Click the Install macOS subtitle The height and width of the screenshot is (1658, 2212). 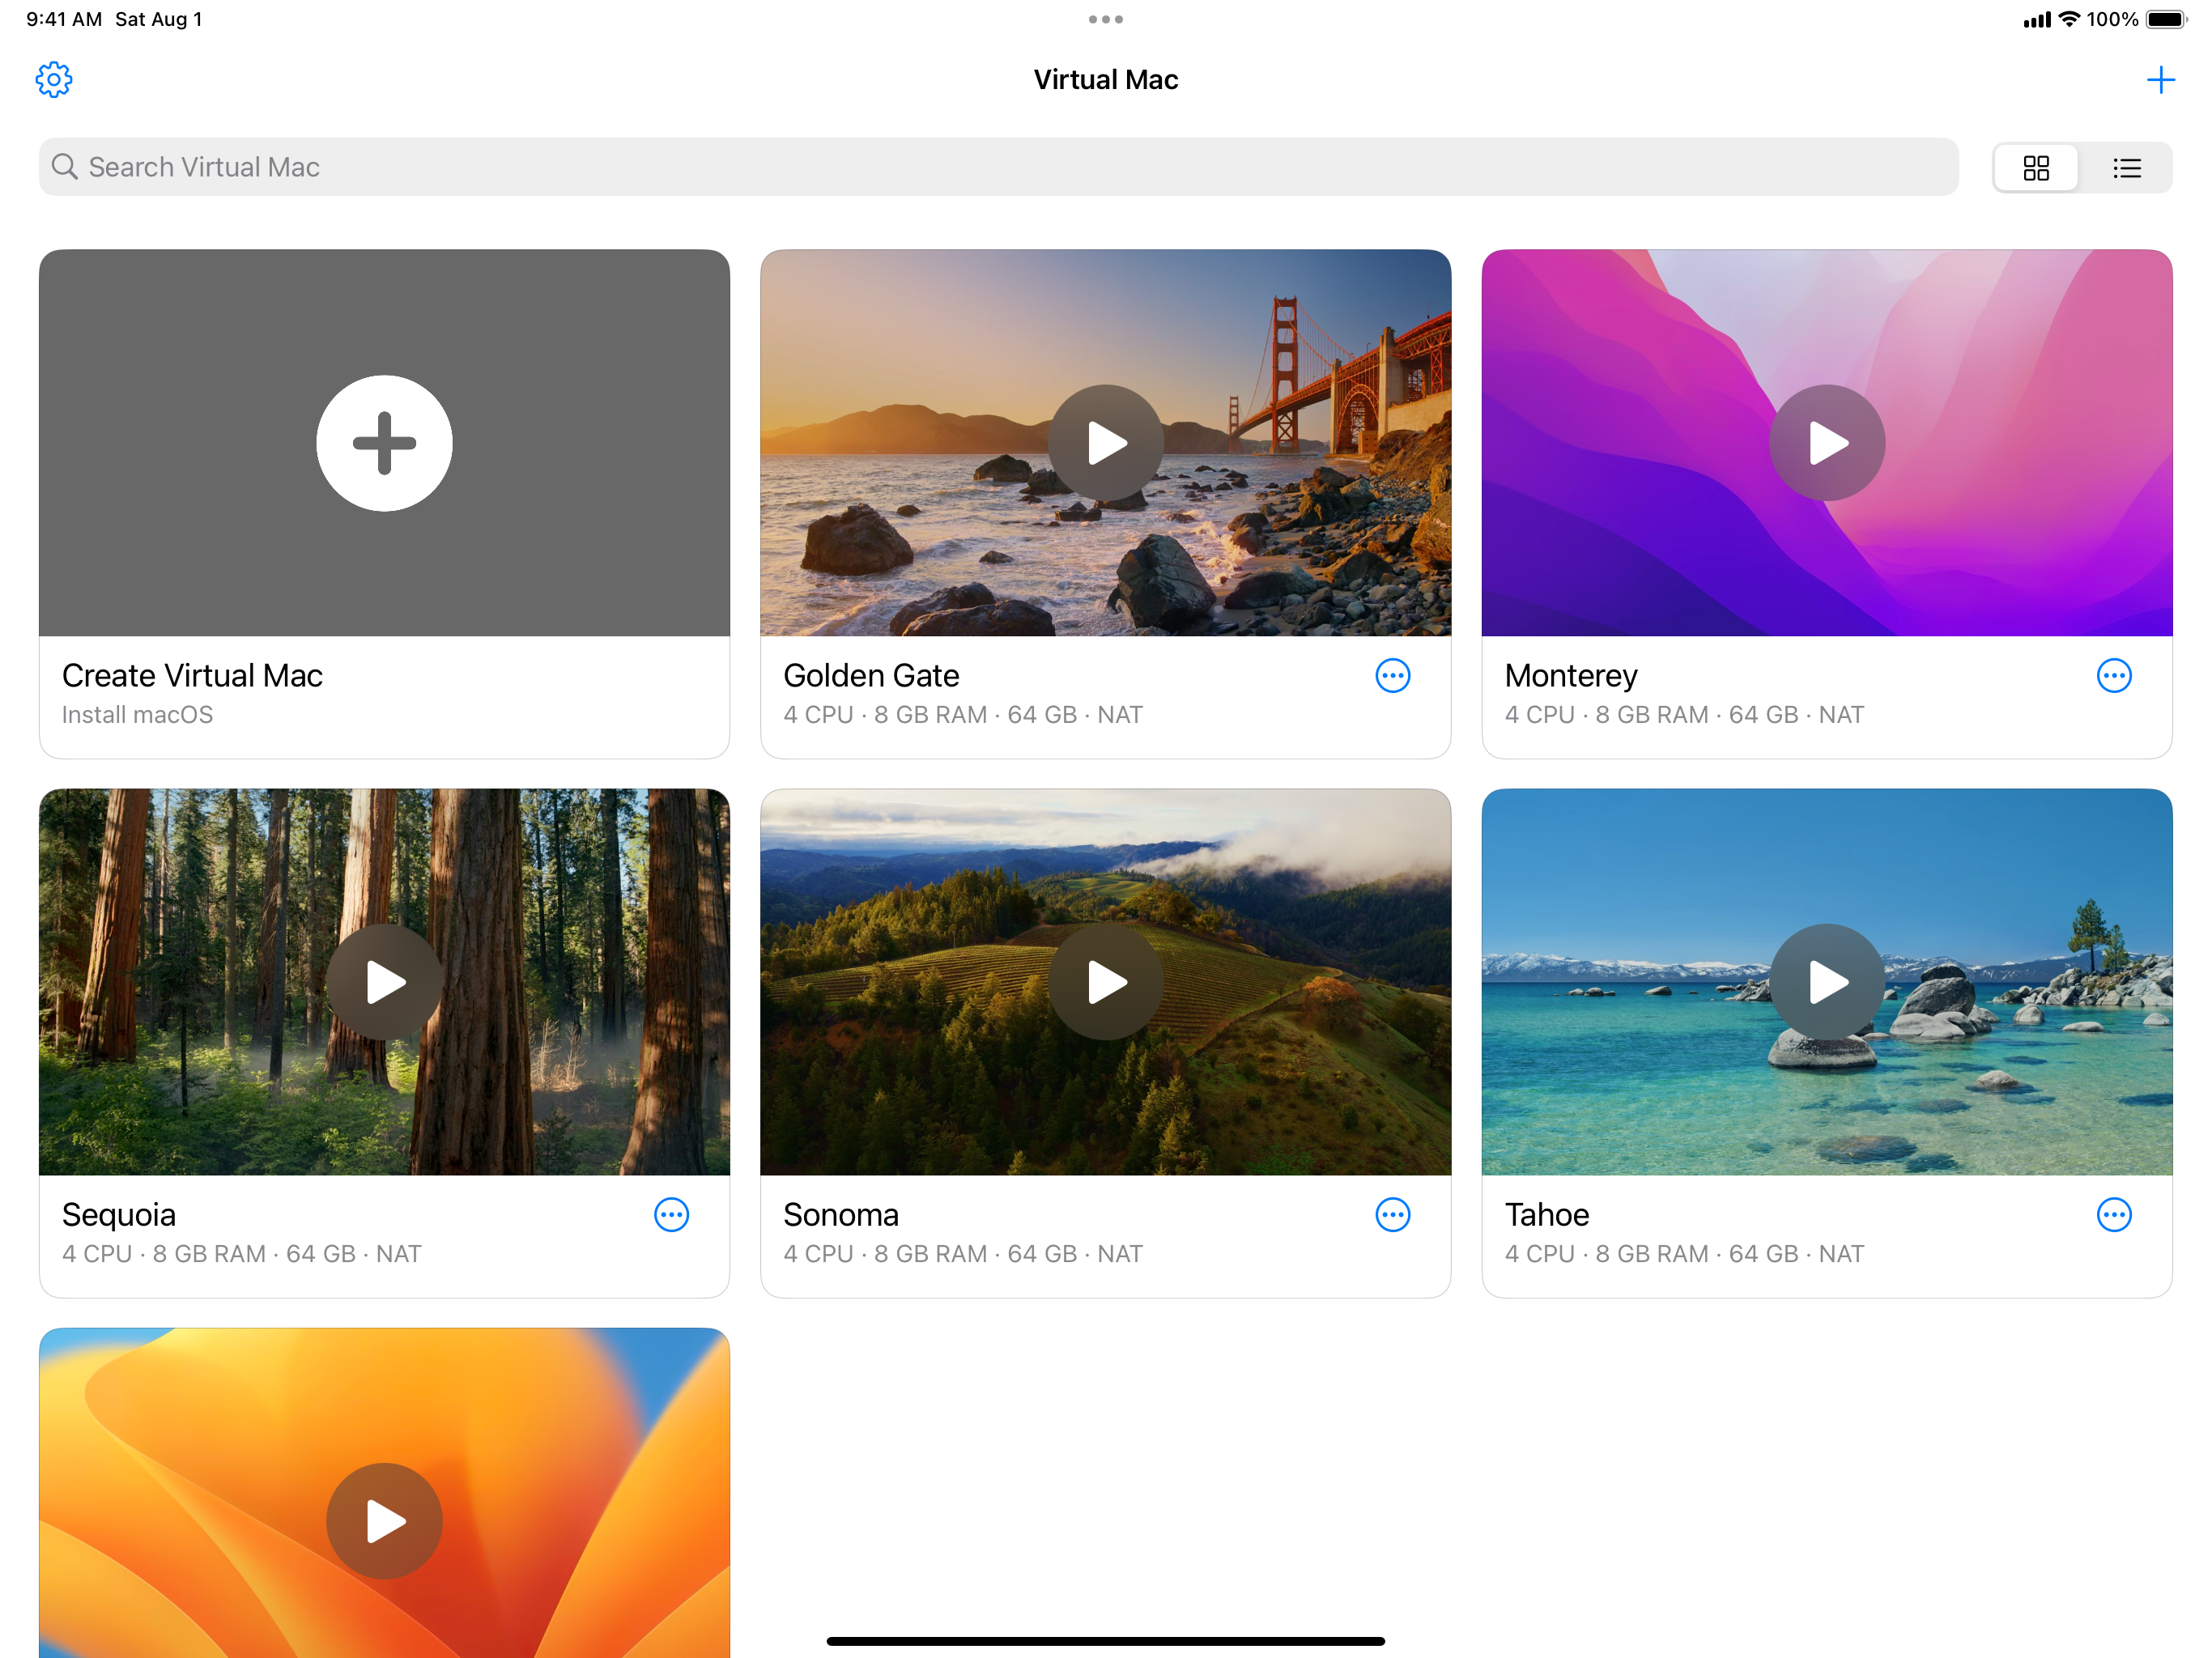point(137,715)
